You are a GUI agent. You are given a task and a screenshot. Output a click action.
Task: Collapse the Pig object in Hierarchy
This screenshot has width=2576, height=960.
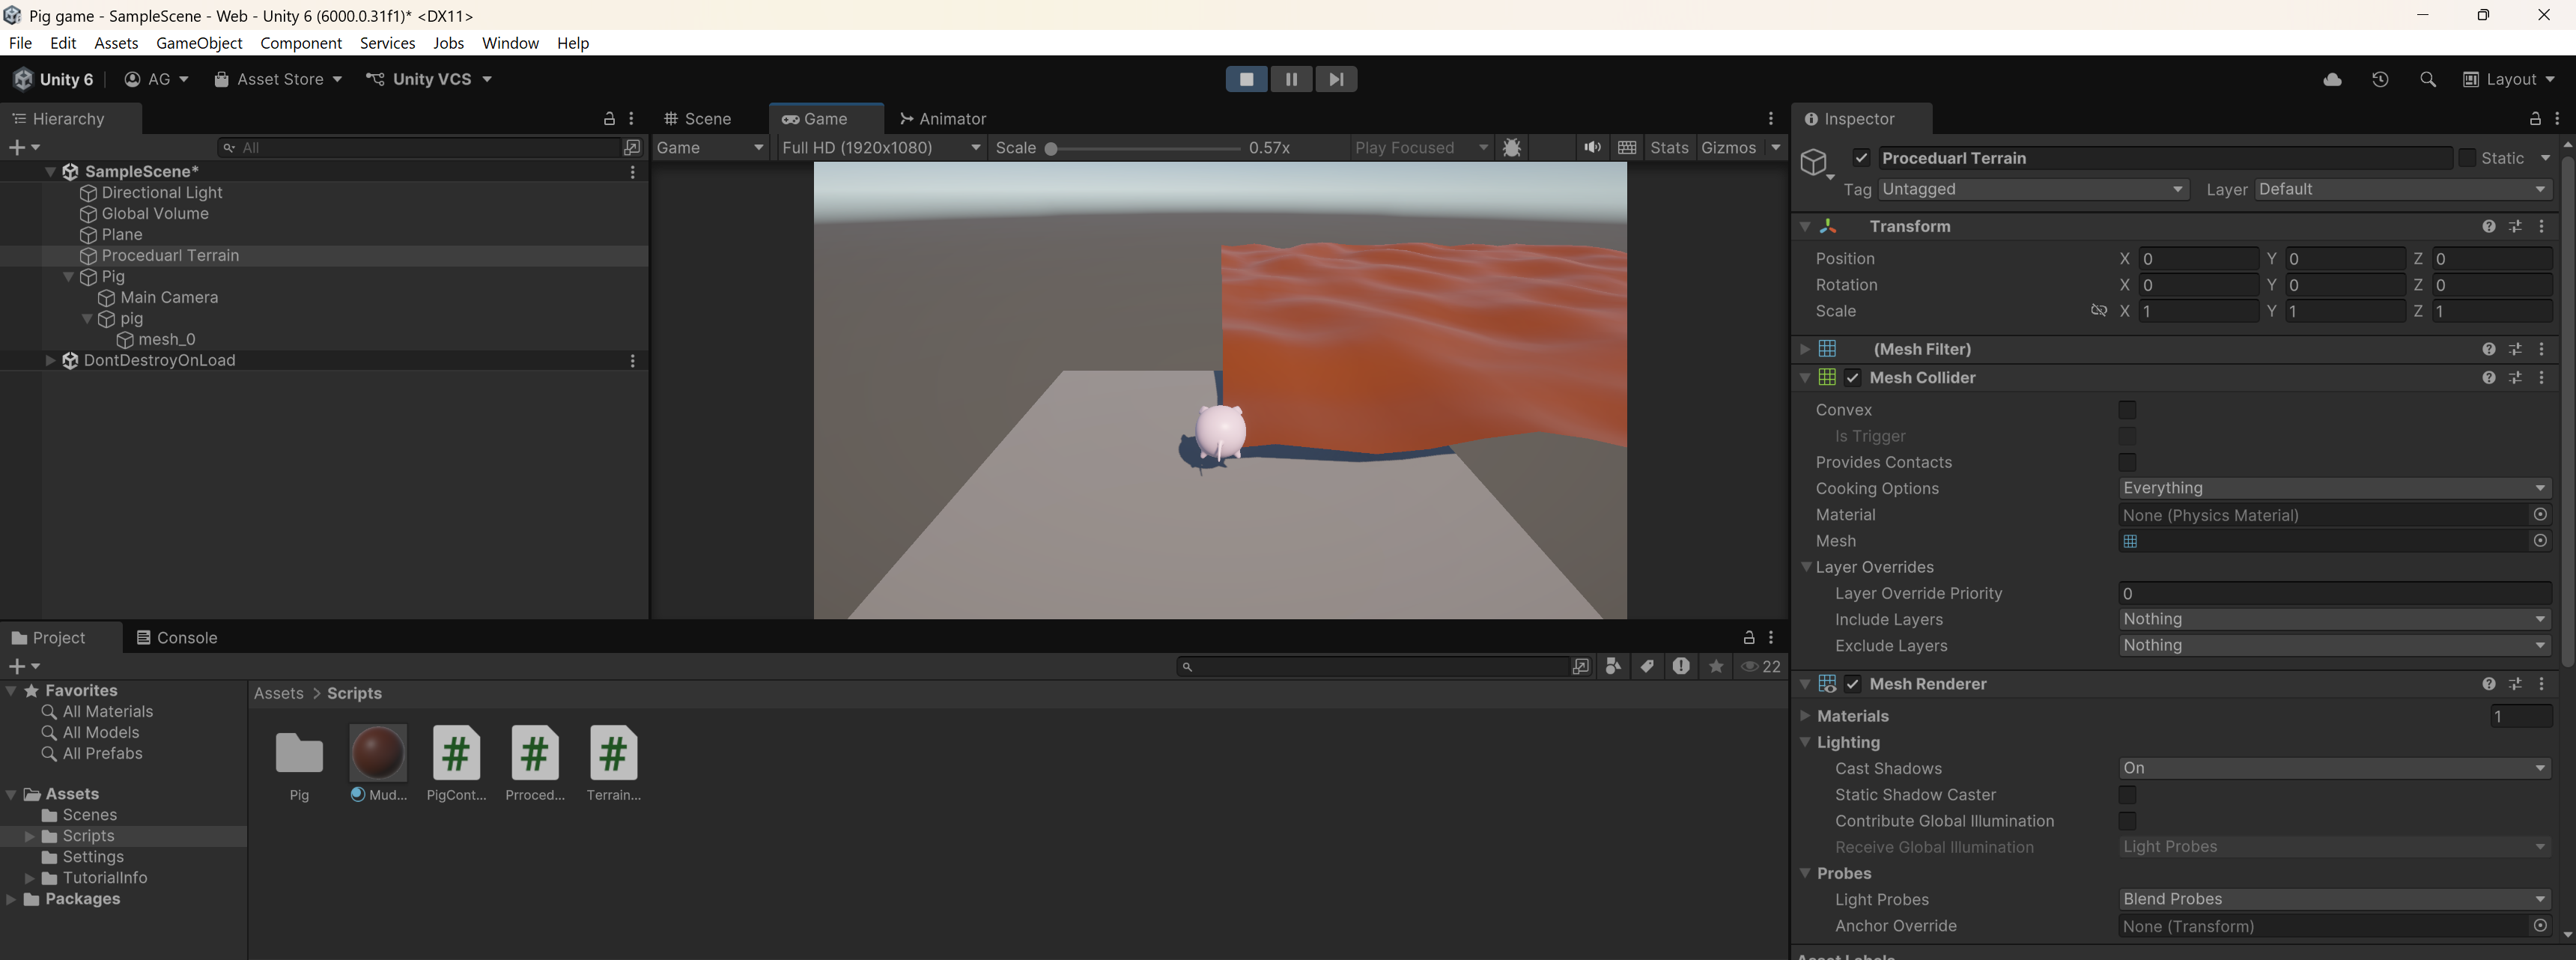coord(68,277)
